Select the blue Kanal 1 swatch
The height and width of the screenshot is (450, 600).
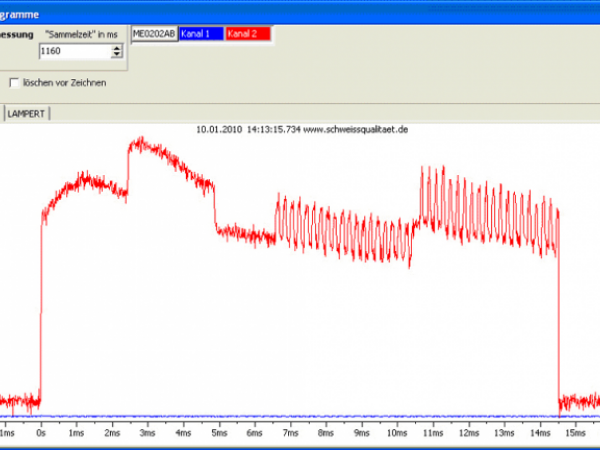click(200, 33)
